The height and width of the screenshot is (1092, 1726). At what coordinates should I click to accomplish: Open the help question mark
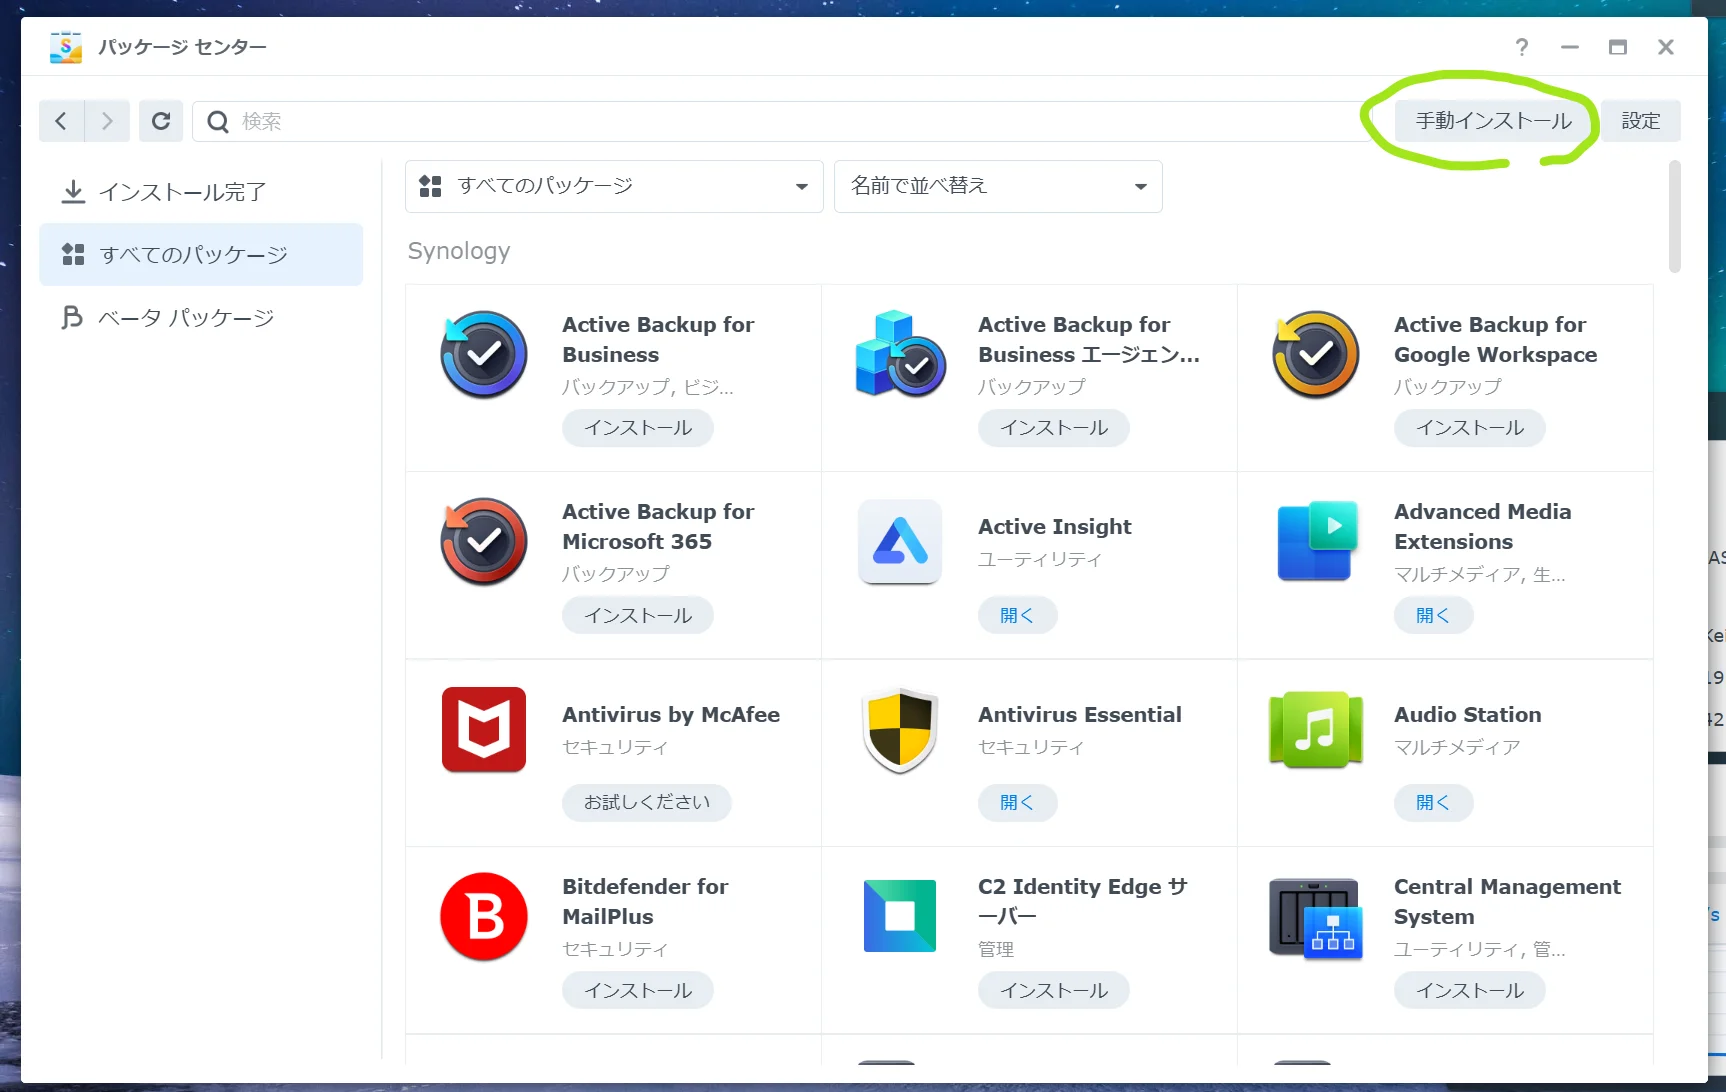click(x=1521, y=47)
